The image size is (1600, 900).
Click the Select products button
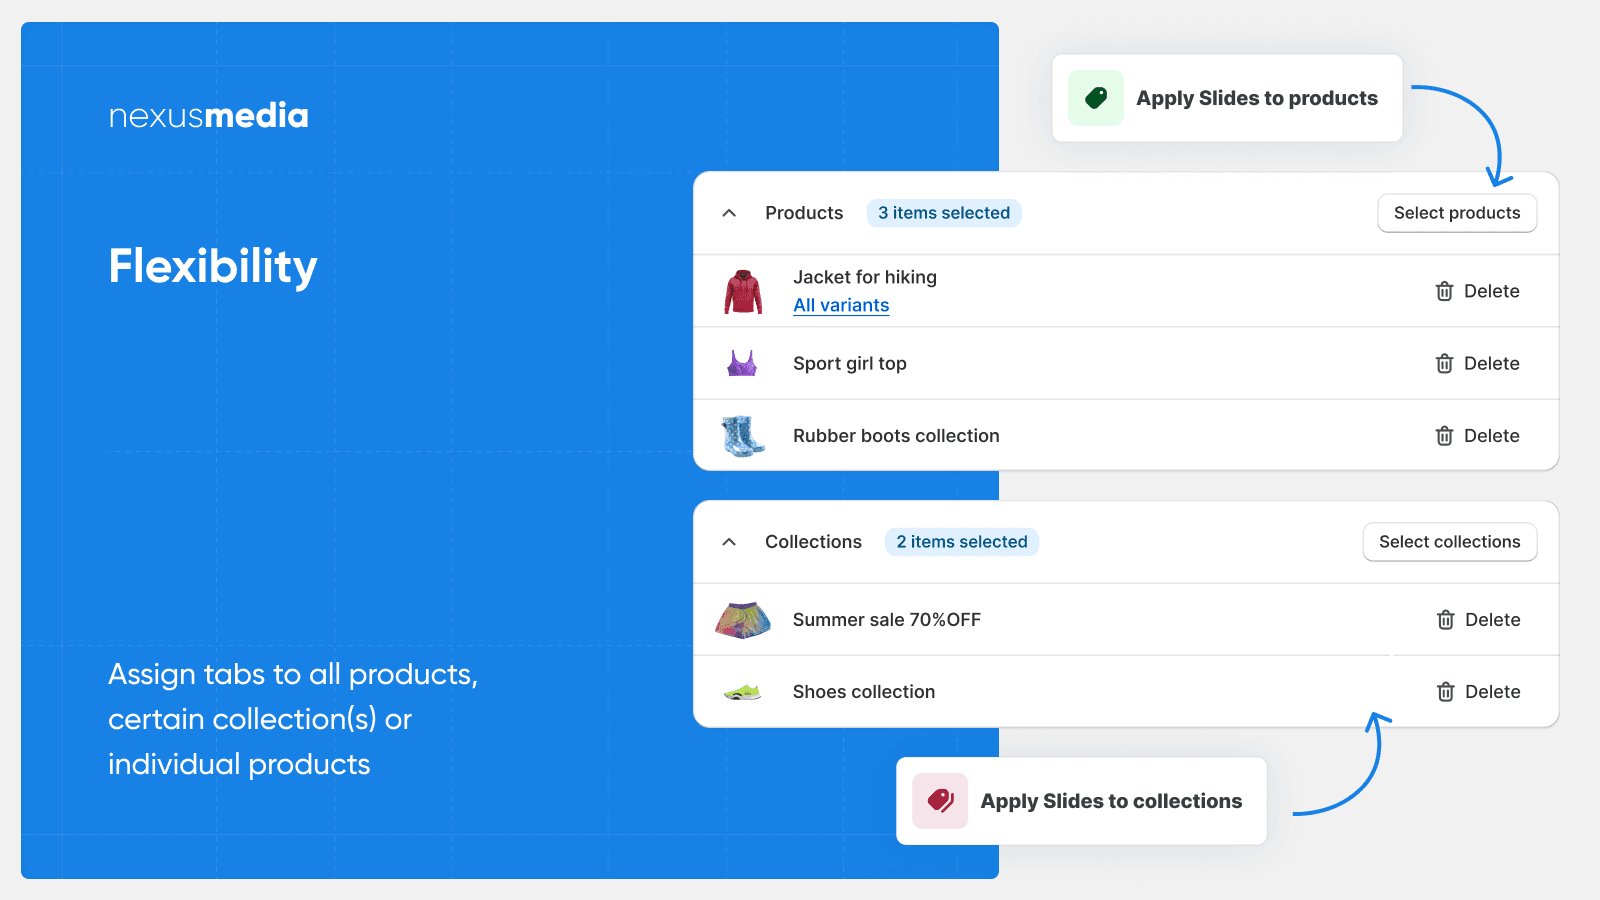point(1457,213)
